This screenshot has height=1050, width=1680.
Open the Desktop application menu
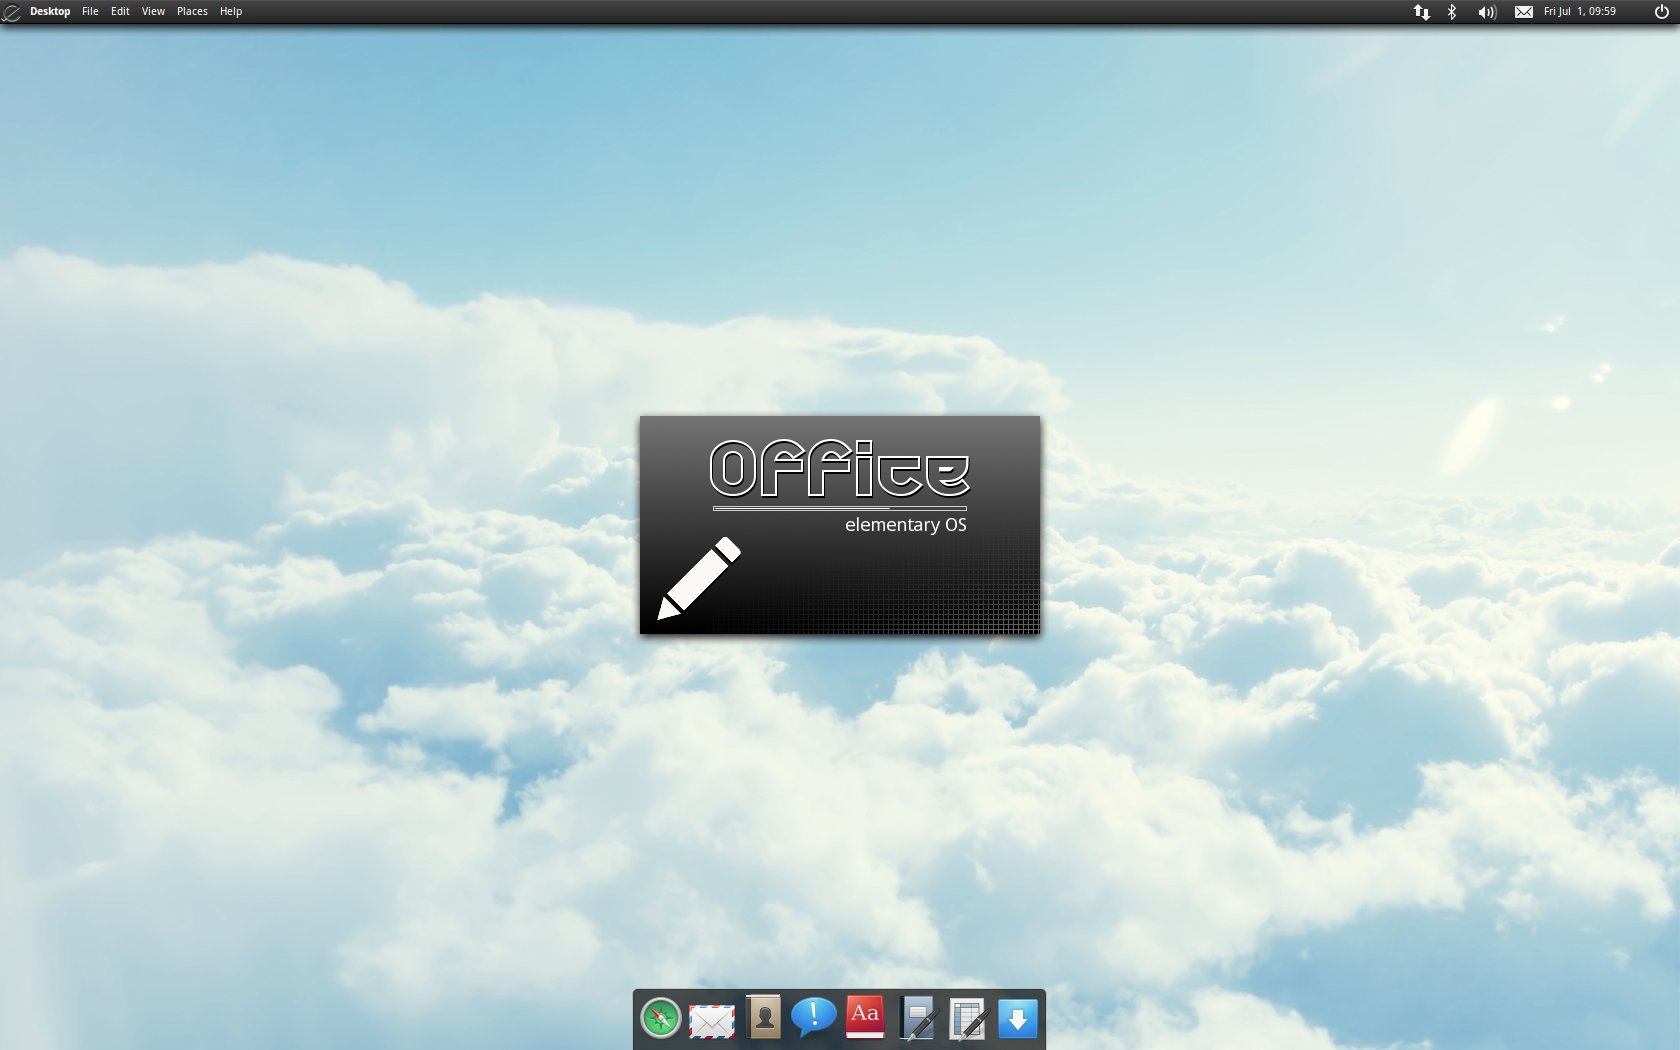[50, 12]
